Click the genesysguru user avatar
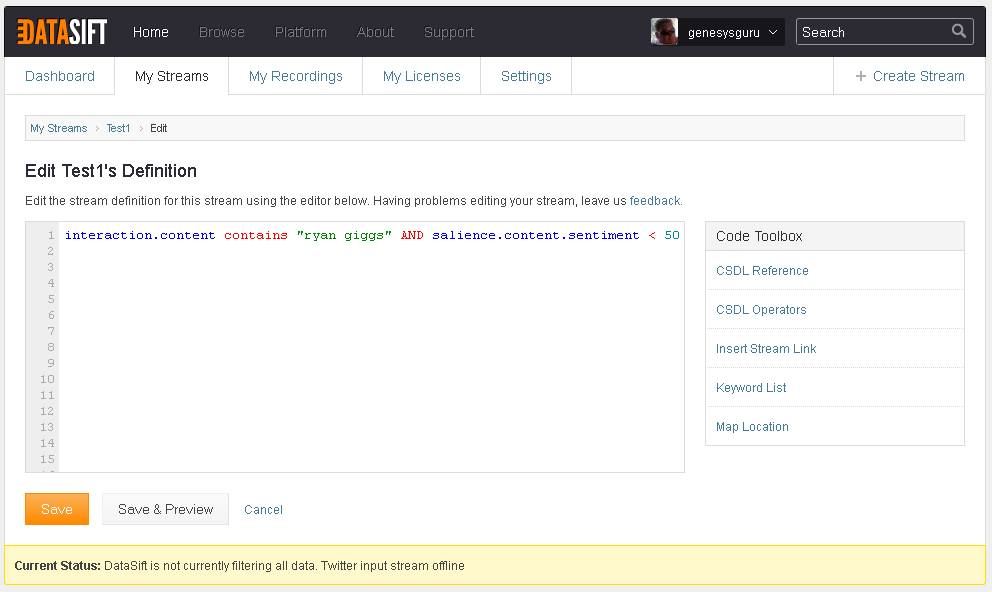992x592 pixels. coord(664,32)
